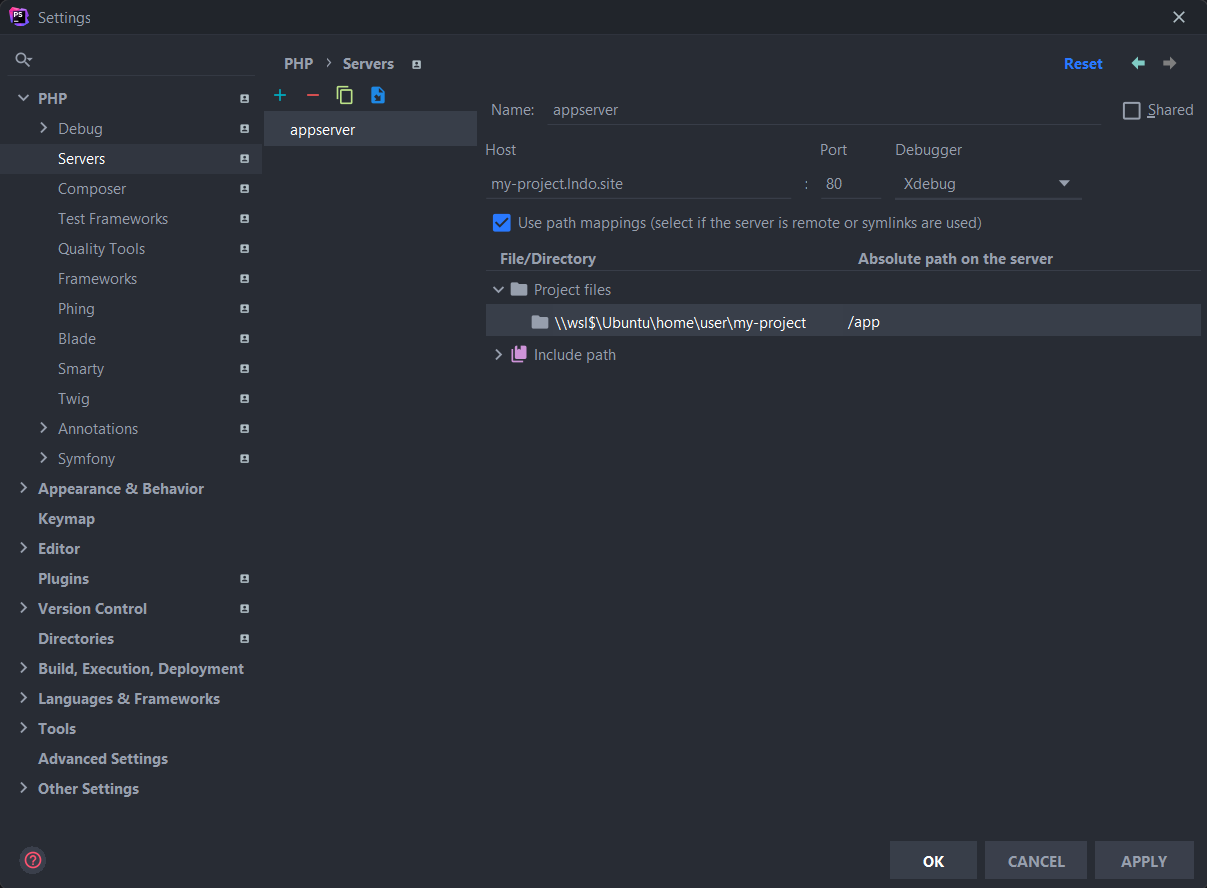Click the Reset link
Viewport: 1207px width, 888px height.
pos(1083,63)
